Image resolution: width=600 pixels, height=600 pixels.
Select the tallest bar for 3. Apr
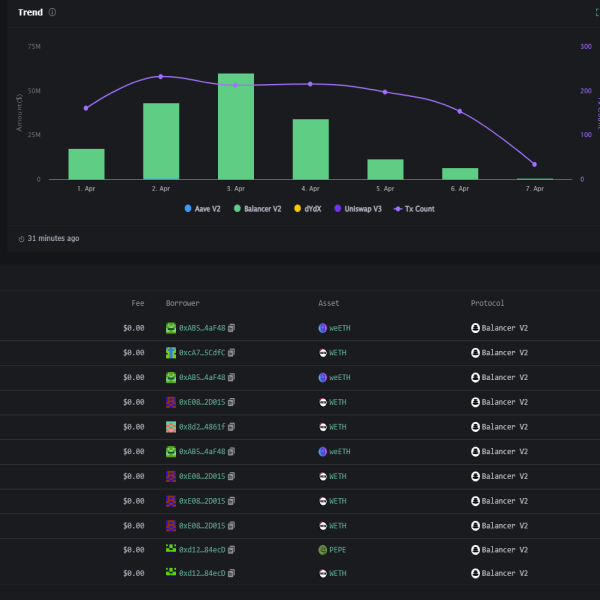point(236,126)
